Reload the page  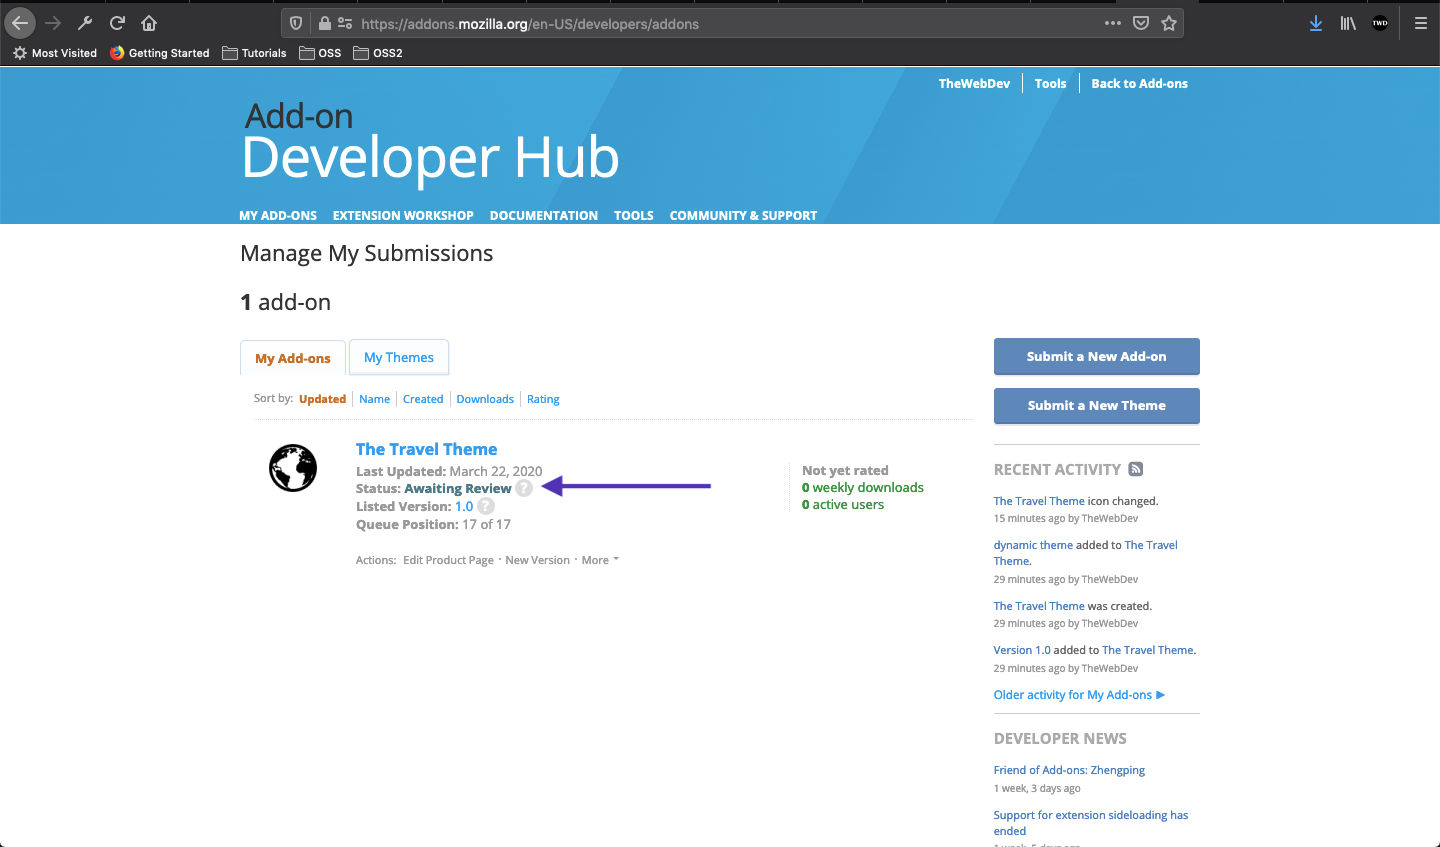click(117, 23)
